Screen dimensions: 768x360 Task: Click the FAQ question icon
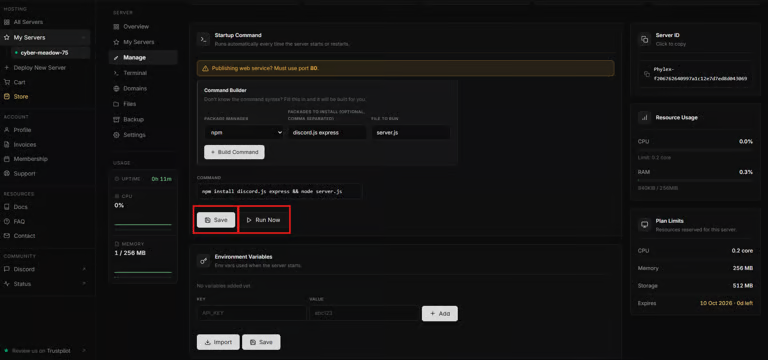coord(6,221)
